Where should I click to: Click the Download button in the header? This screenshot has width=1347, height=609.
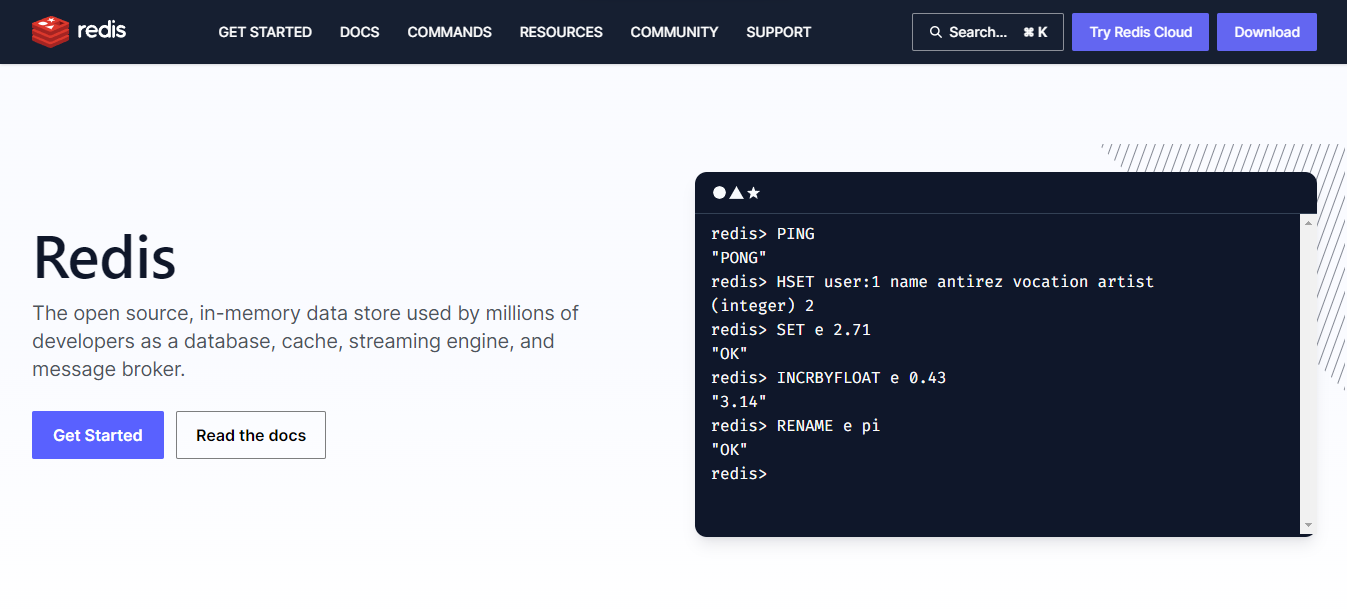(x=1266, y=32)
